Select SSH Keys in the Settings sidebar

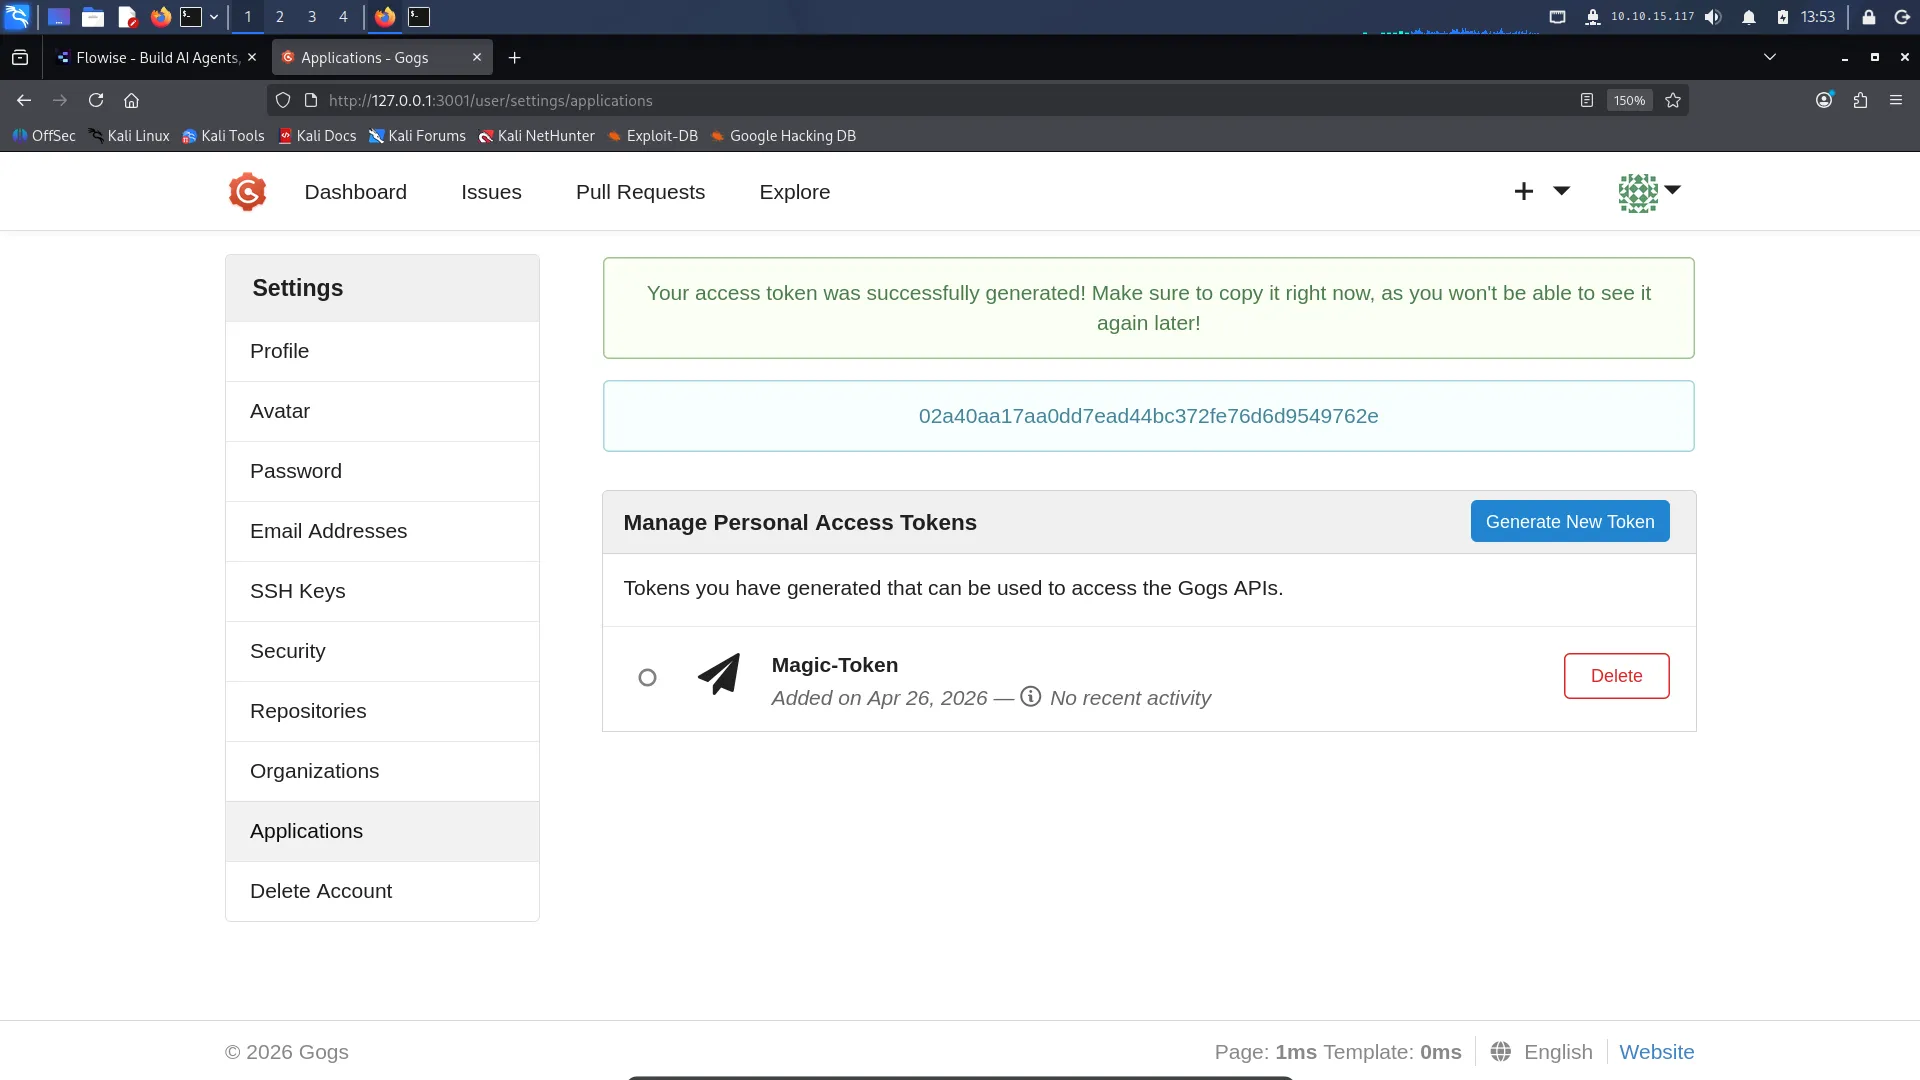coord(382,591)
